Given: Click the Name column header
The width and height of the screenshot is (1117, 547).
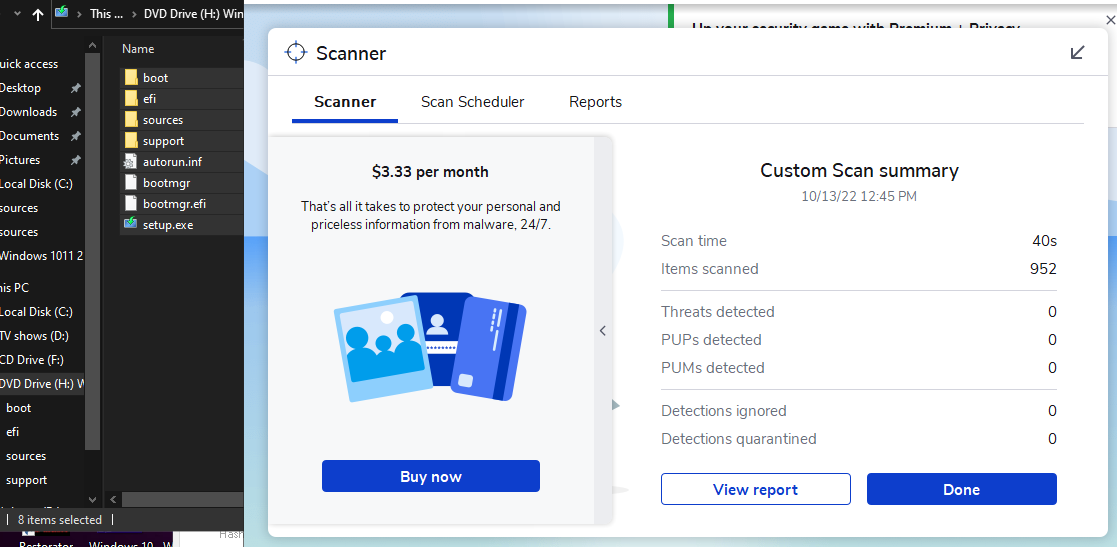Looking at the screenshot, I should tap(138, 49).
